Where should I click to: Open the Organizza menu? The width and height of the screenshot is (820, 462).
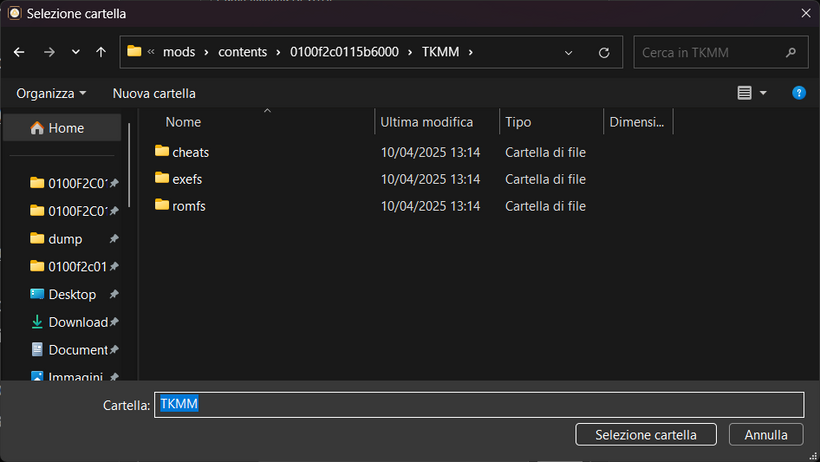[x=51, y=93]
